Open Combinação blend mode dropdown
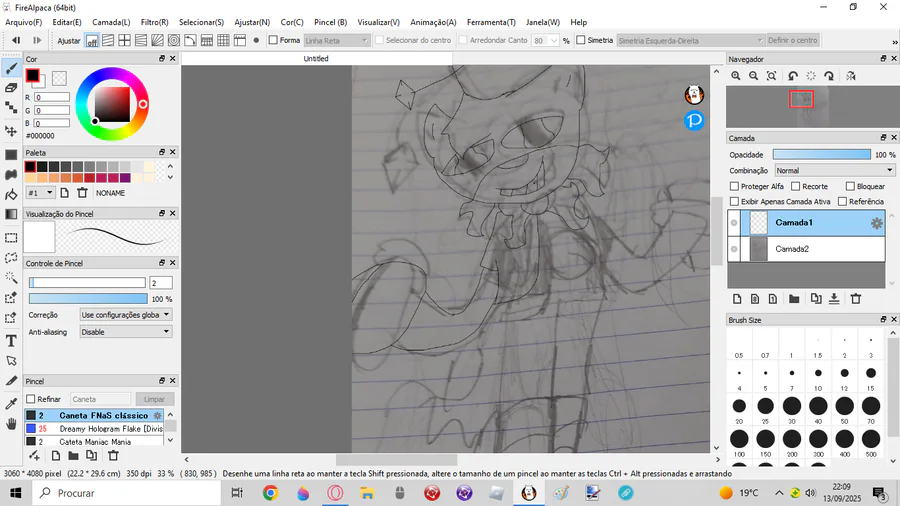The width and height of the screenshot is (900, 506). [835, 170]
